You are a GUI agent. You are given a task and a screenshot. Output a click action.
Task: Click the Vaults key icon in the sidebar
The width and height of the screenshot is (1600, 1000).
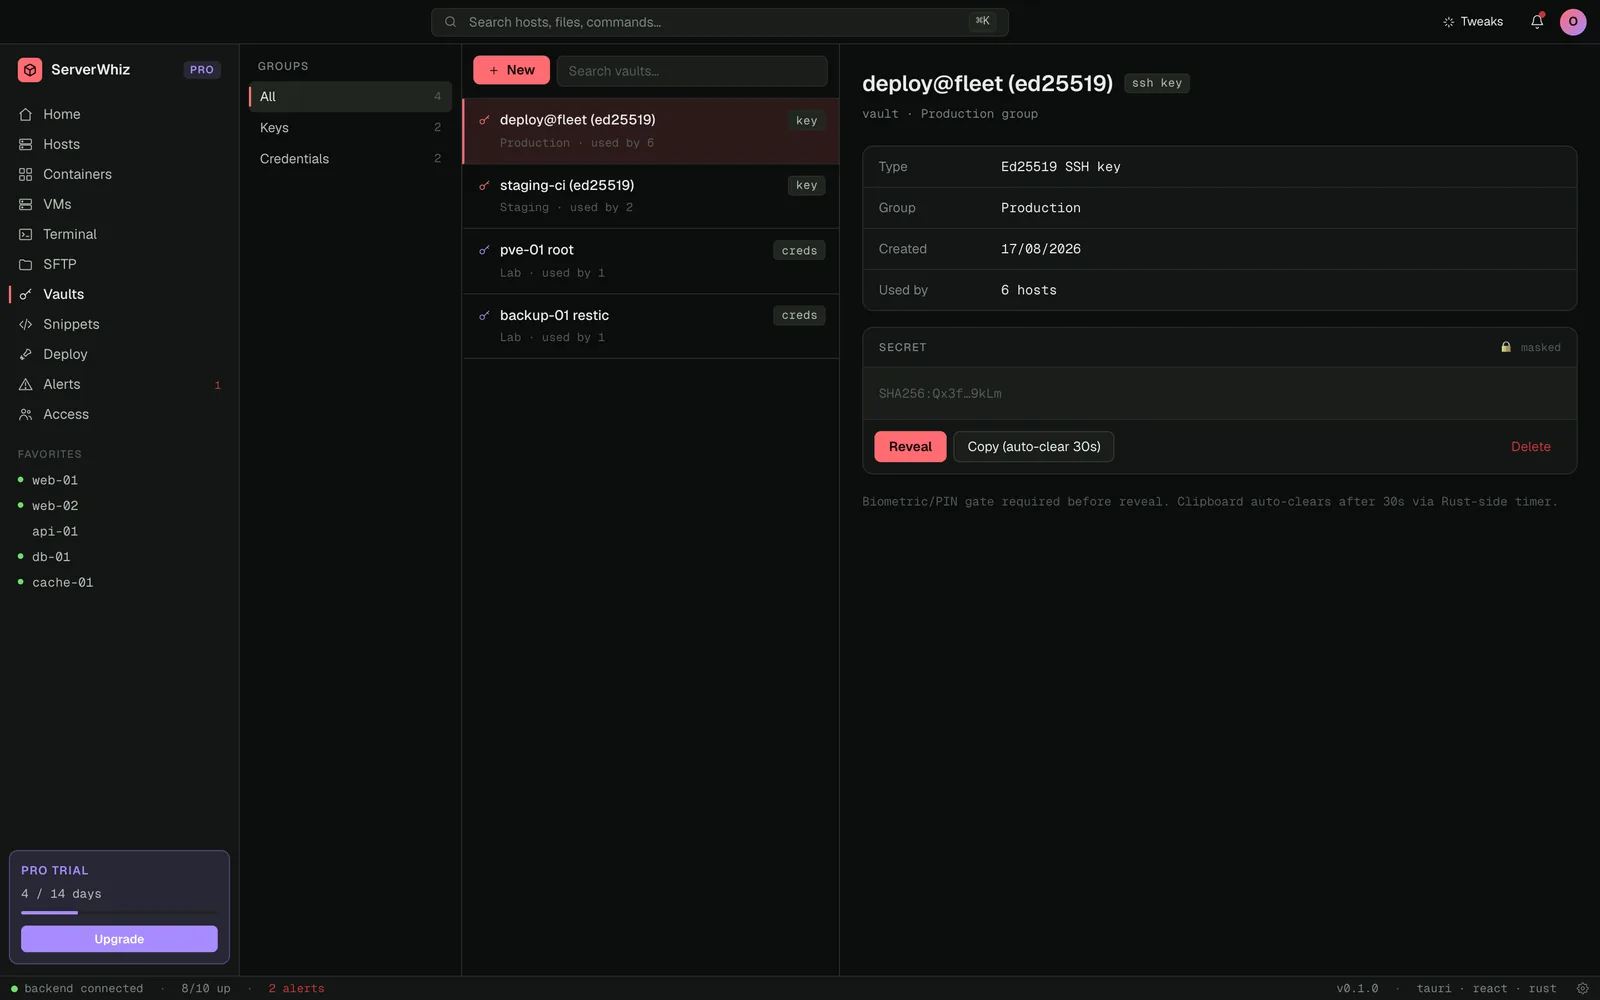(26, 294)
